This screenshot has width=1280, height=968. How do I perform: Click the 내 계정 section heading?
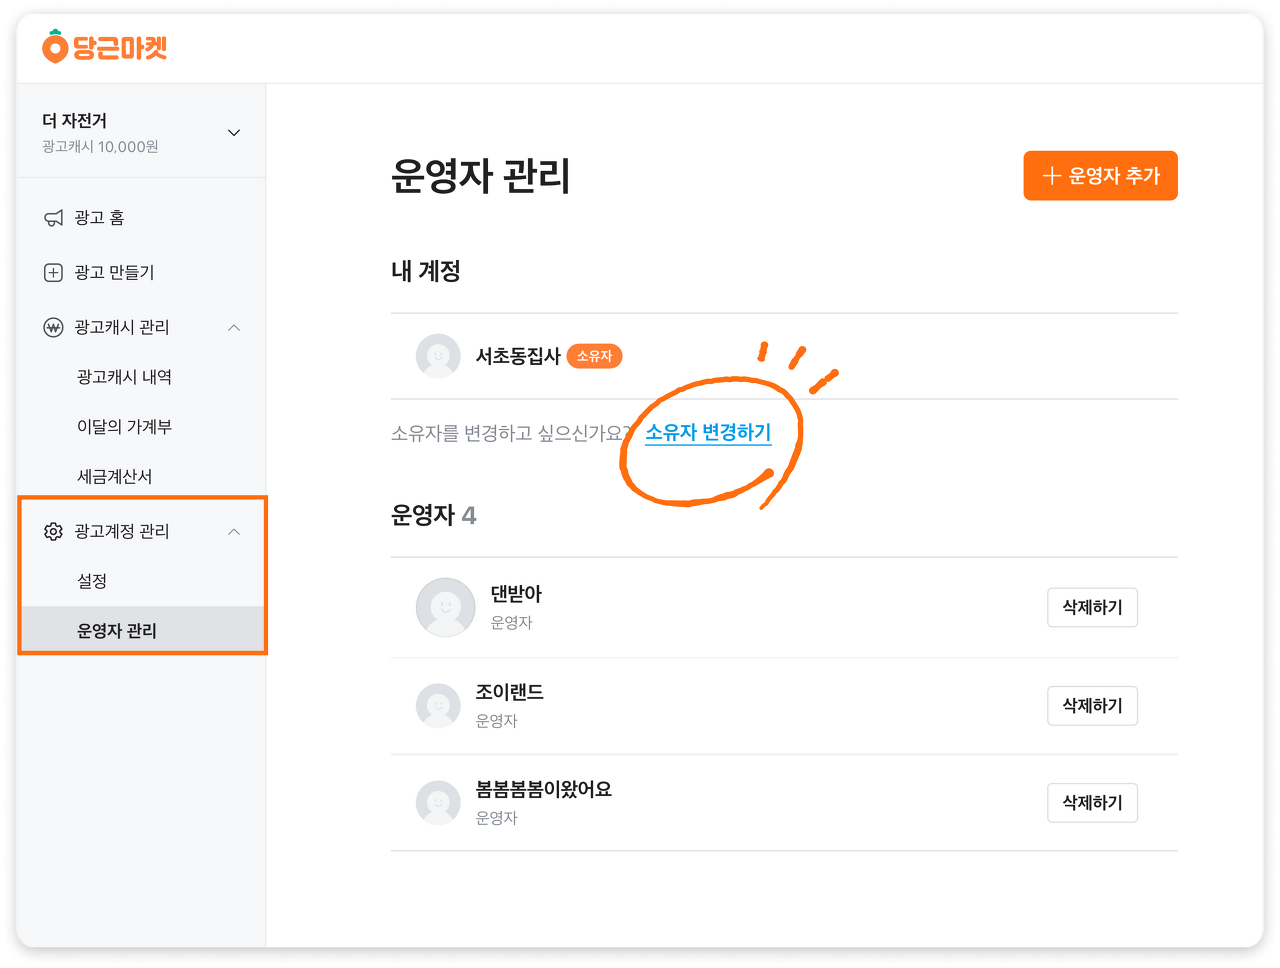(x=426, y=271)
